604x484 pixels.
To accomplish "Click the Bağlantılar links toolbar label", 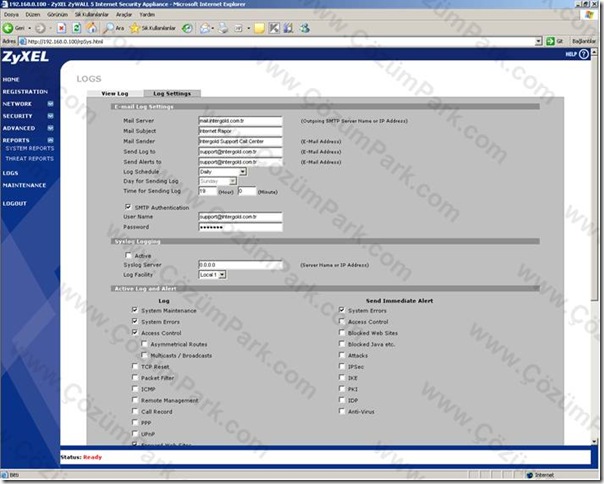I will point(584,41).
